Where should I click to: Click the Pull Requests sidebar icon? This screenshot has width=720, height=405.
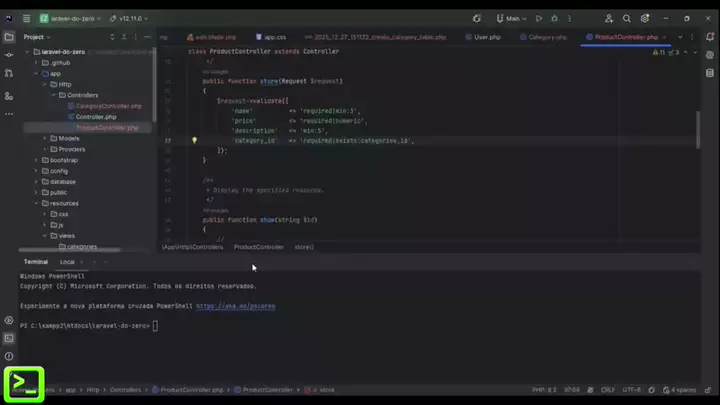[x=9, y=72]
